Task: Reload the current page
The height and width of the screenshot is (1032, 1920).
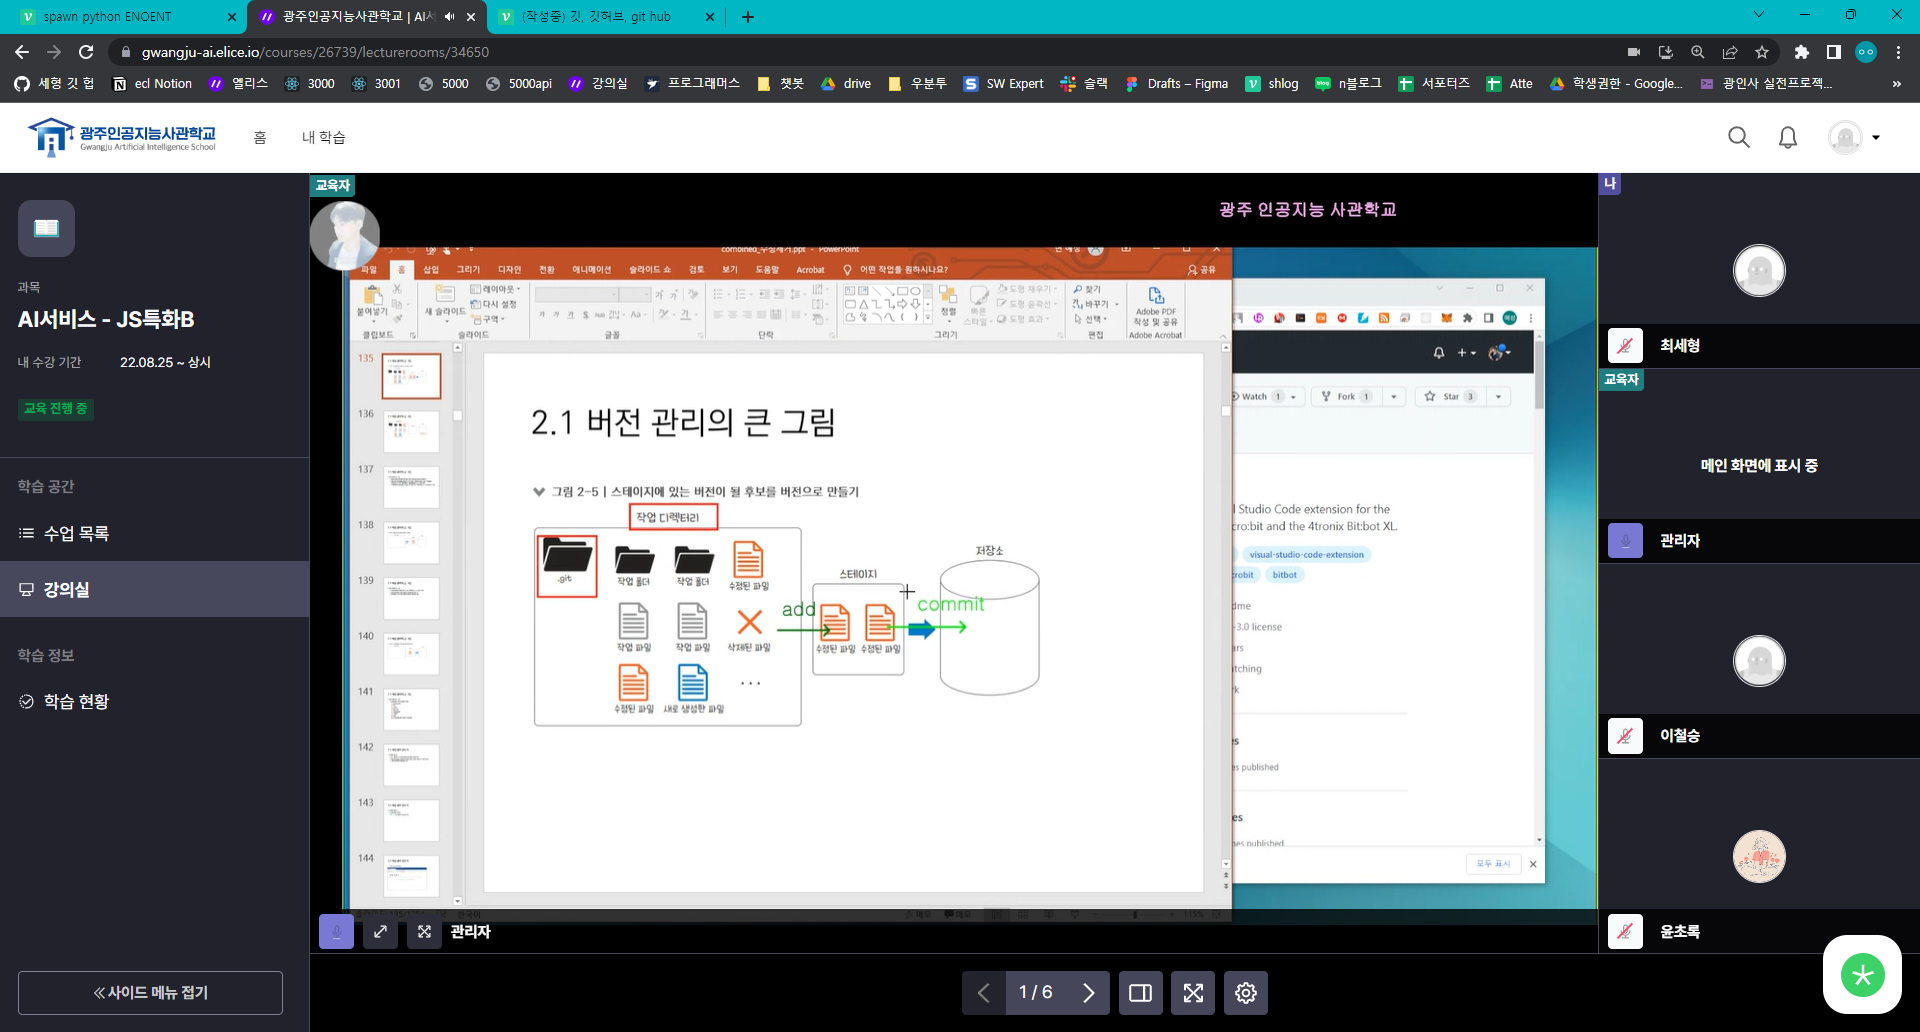Action: 86,52
